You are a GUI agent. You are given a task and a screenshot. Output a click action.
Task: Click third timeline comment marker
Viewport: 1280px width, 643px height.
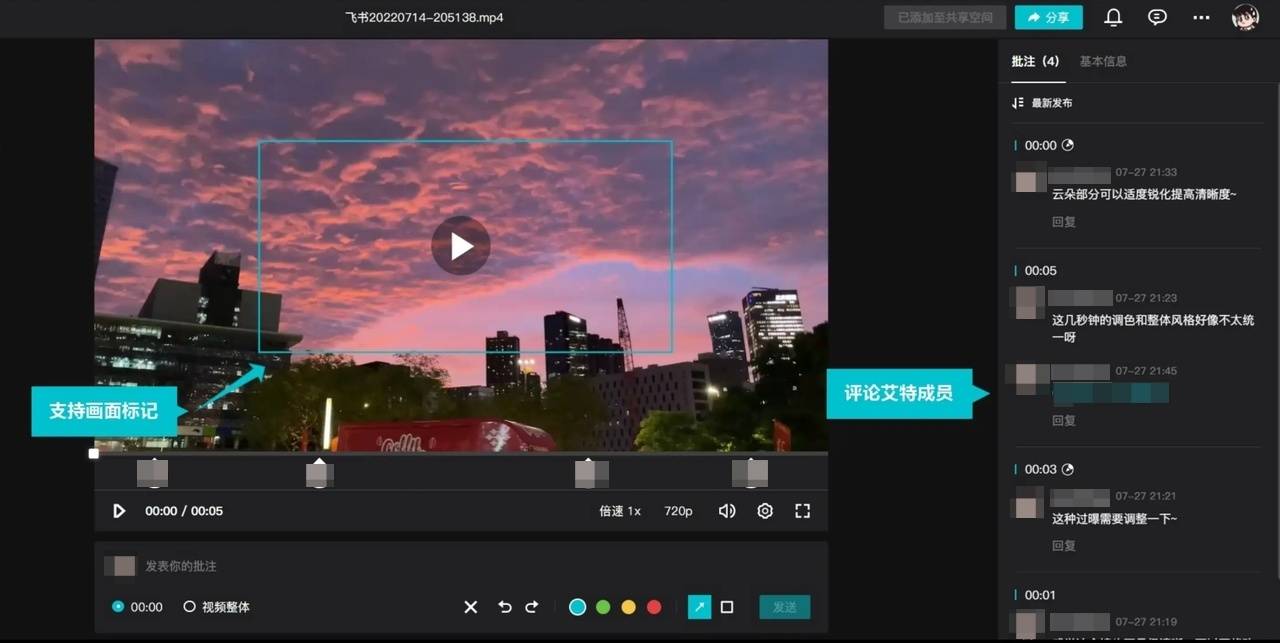point(591,472)
